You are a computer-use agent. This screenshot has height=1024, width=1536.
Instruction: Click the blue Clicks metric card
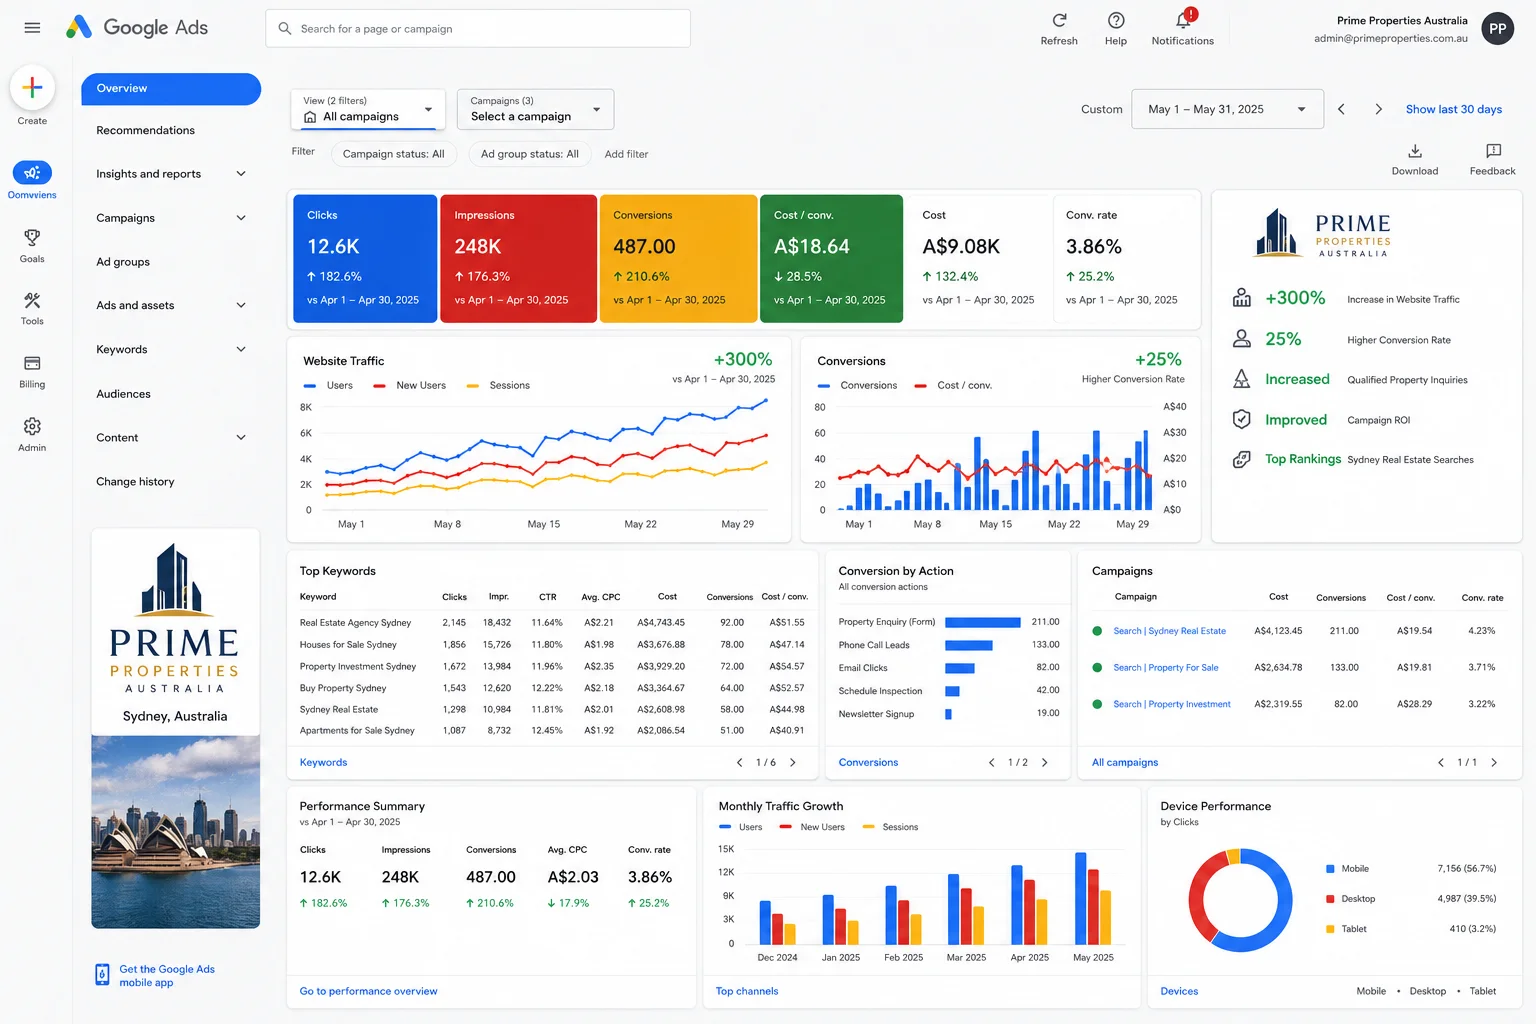point(365,259)
